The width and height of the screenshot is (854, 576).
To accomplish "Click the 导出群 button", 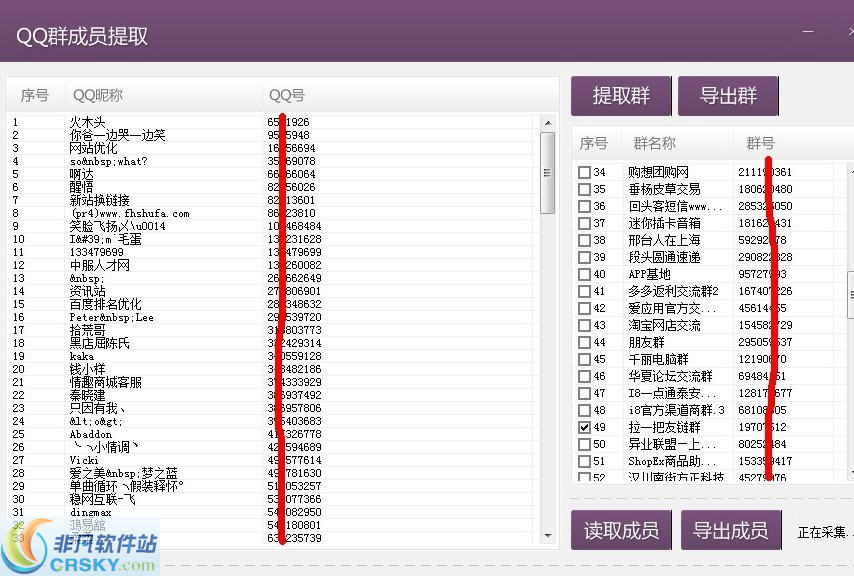I will tap(728, 96).
